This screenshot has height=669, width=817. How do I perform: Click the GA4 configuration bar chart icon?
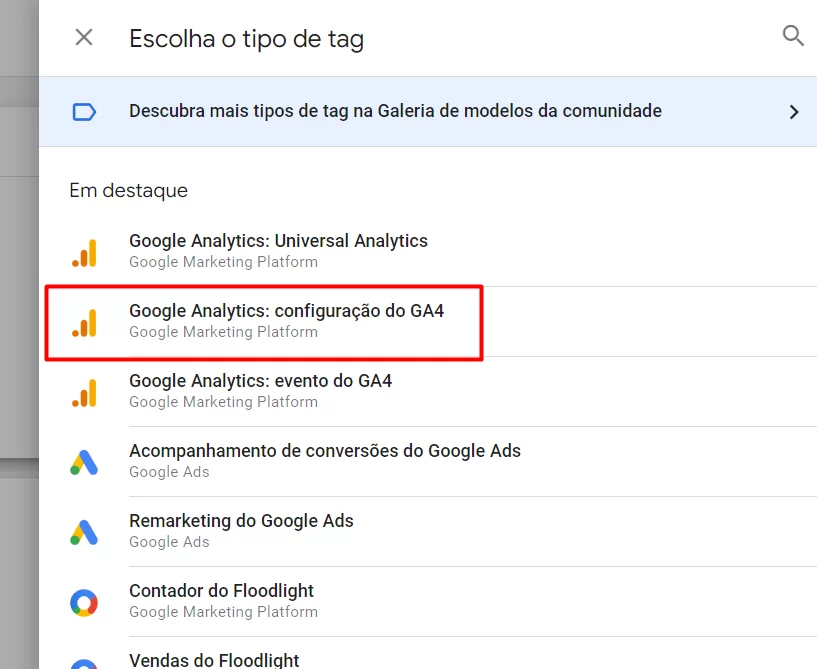point(84,323)
